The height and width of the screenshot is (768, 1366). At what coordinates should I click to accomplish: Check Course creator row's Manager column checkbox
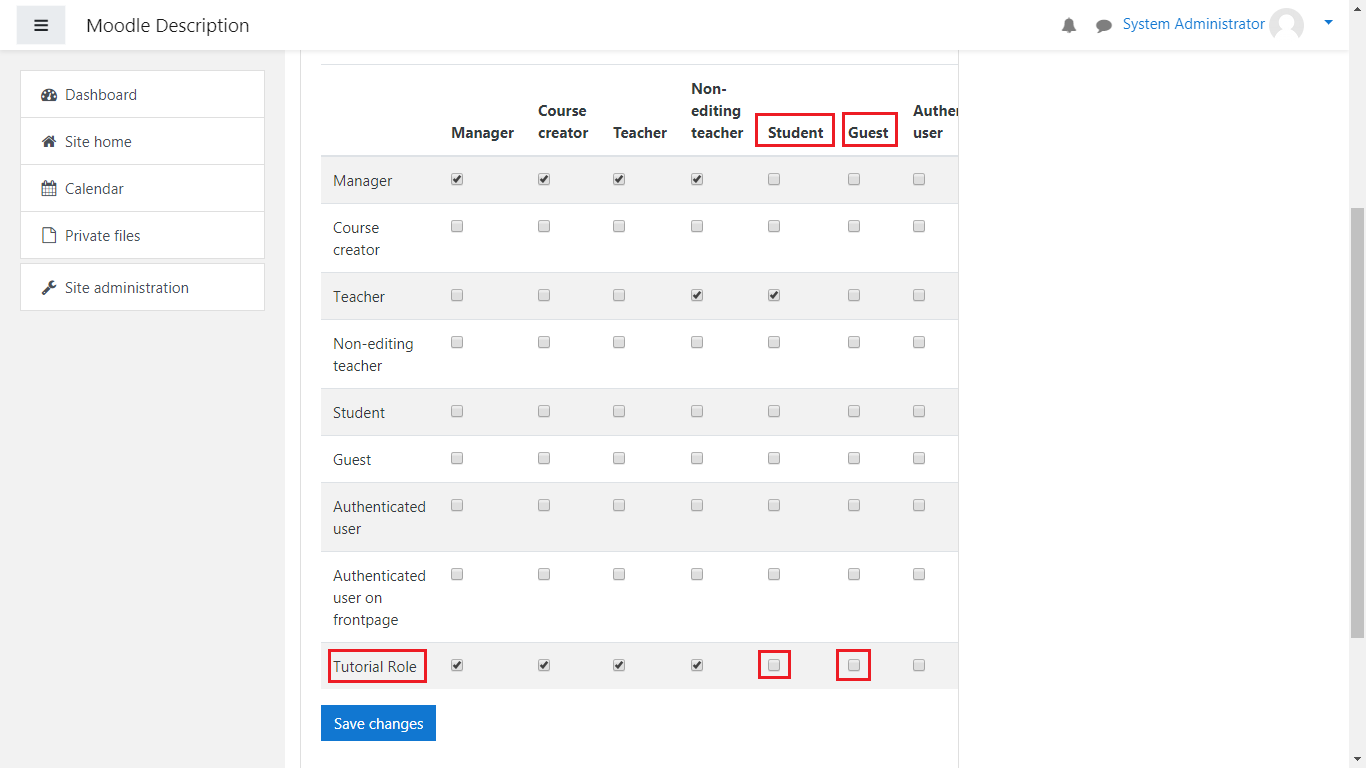click(457, 227)
